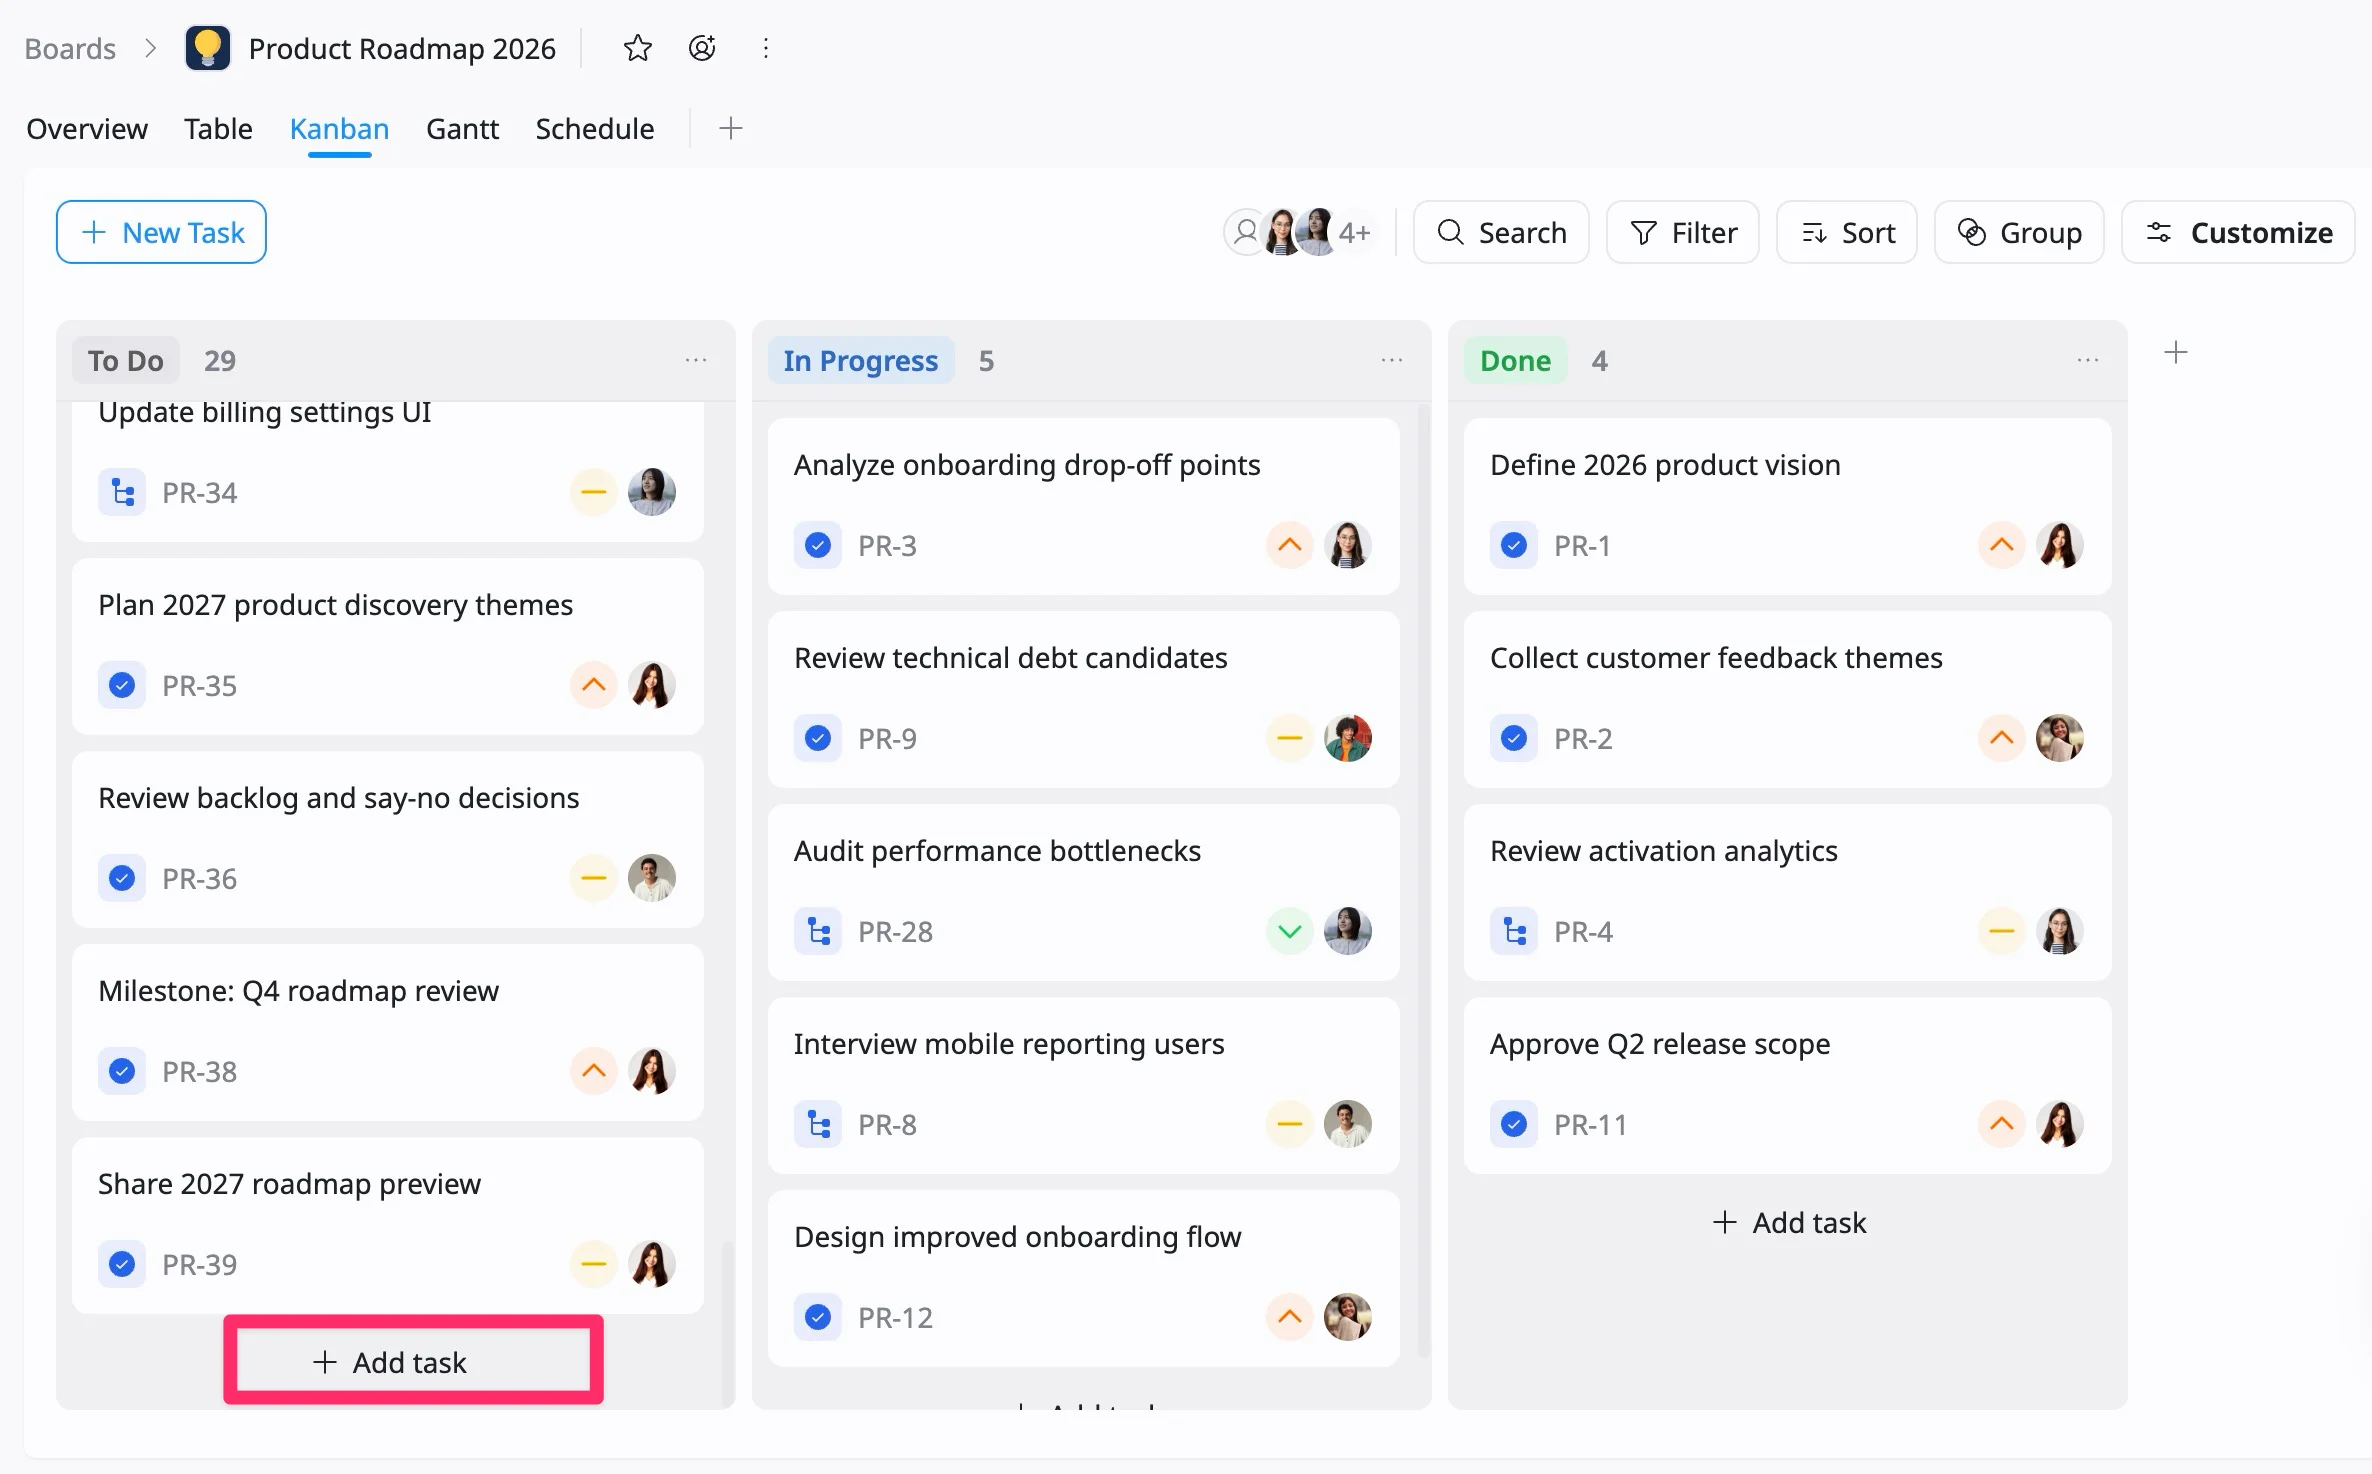Click the medium priority icon on PR-34
Image resolution: width=2372 pixels, height=1474 pixels.
[x=593, y=492]
